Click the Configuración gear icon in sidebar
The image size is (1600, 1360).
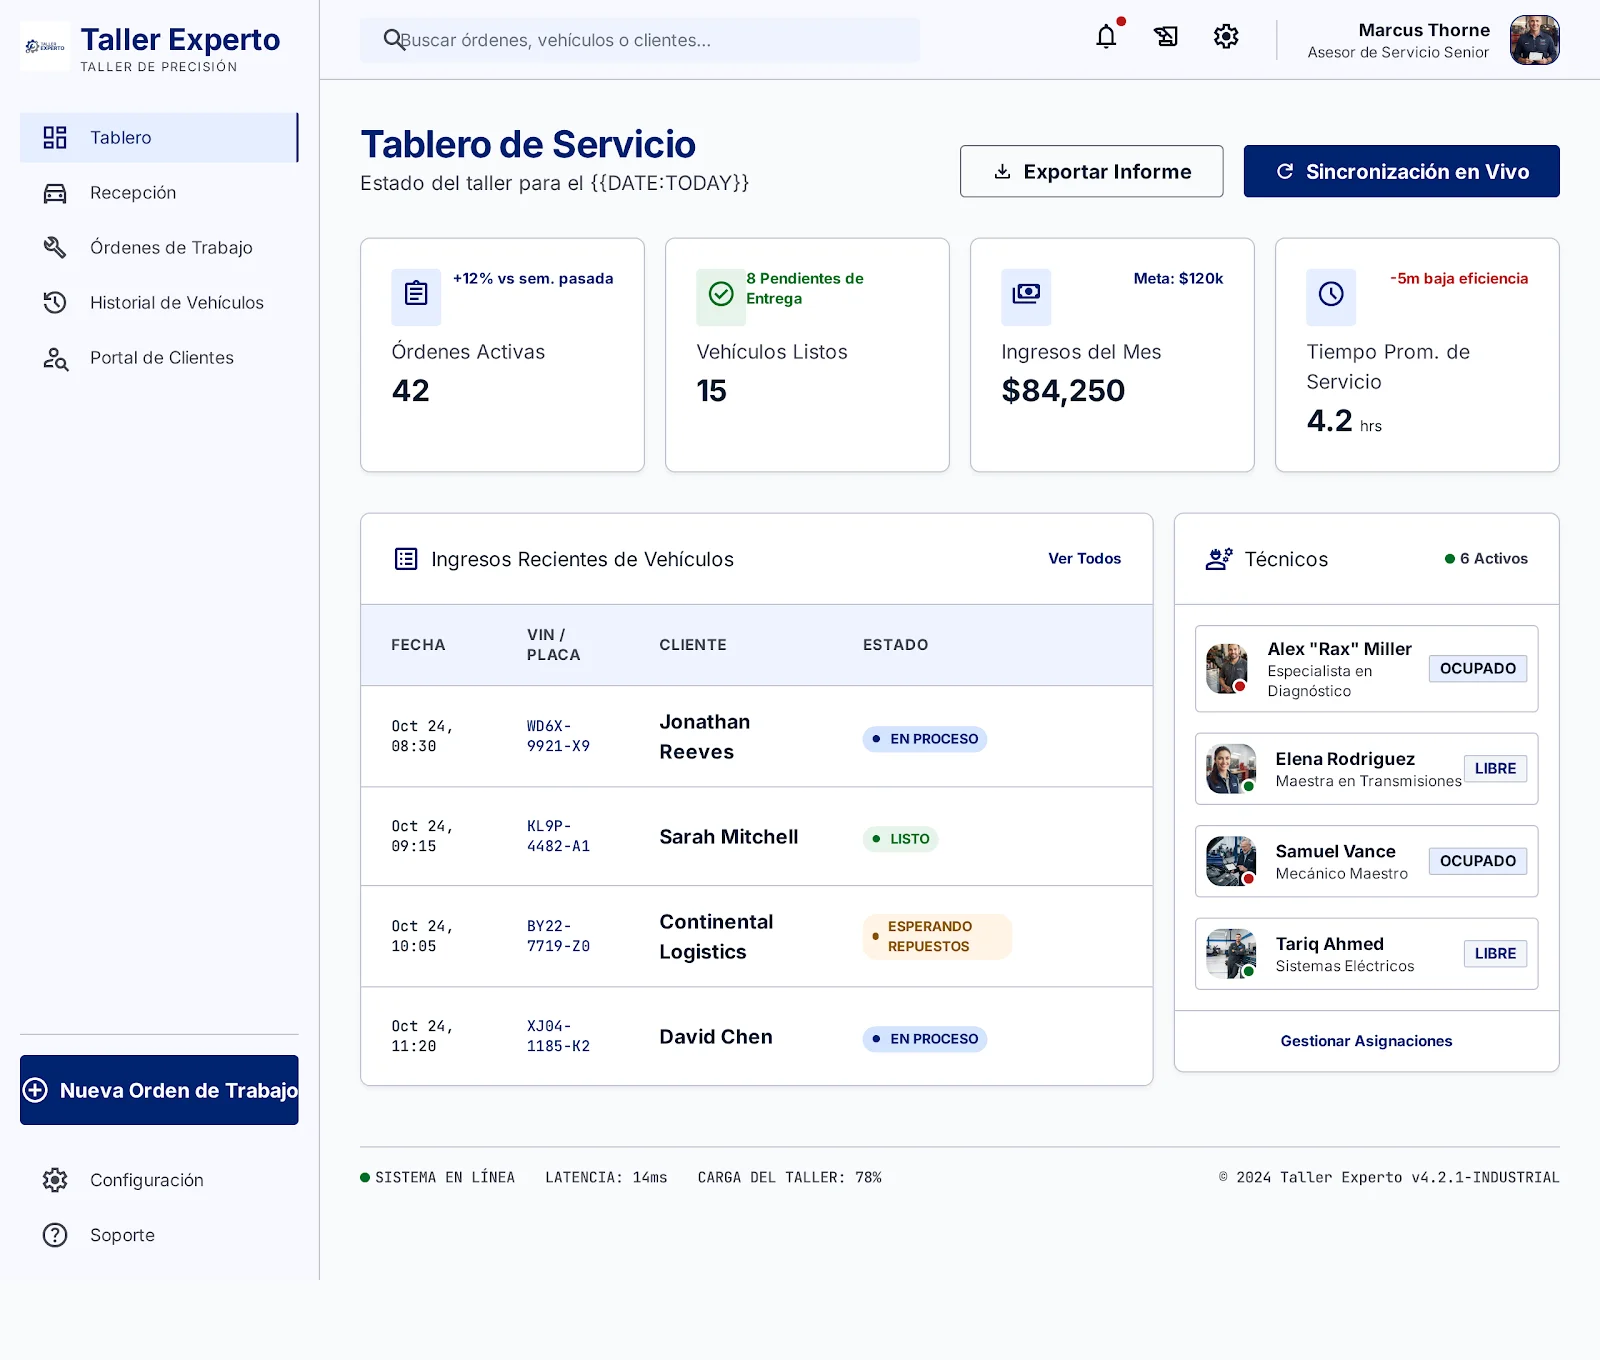(55, 1180)
